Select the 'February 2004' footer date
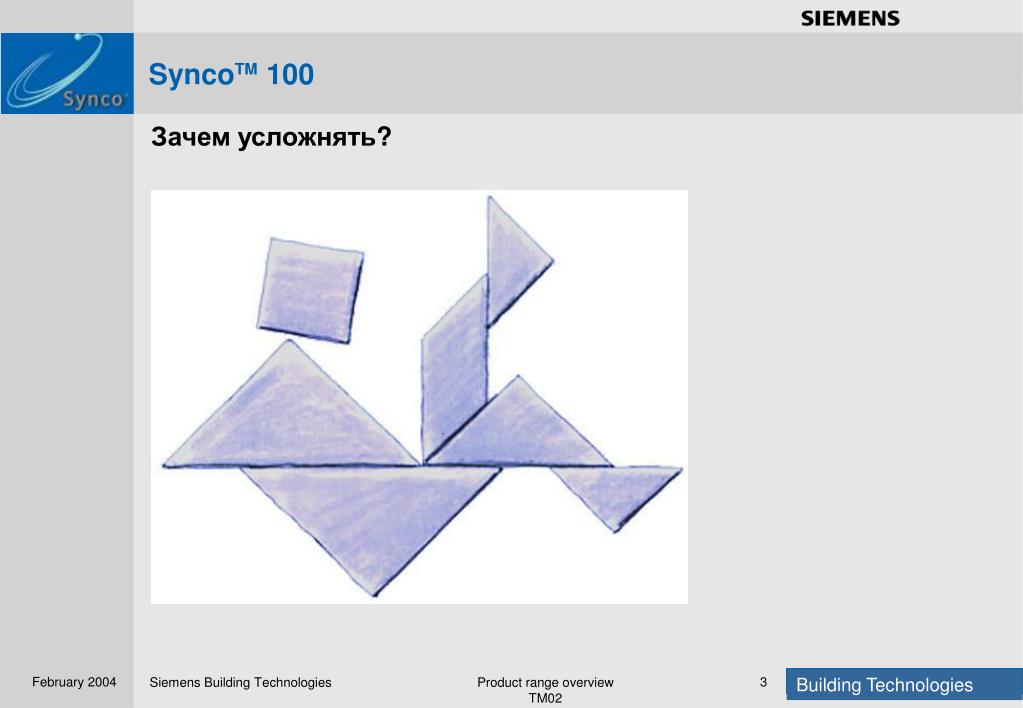The image size is (1023, 708). (74, 683)
